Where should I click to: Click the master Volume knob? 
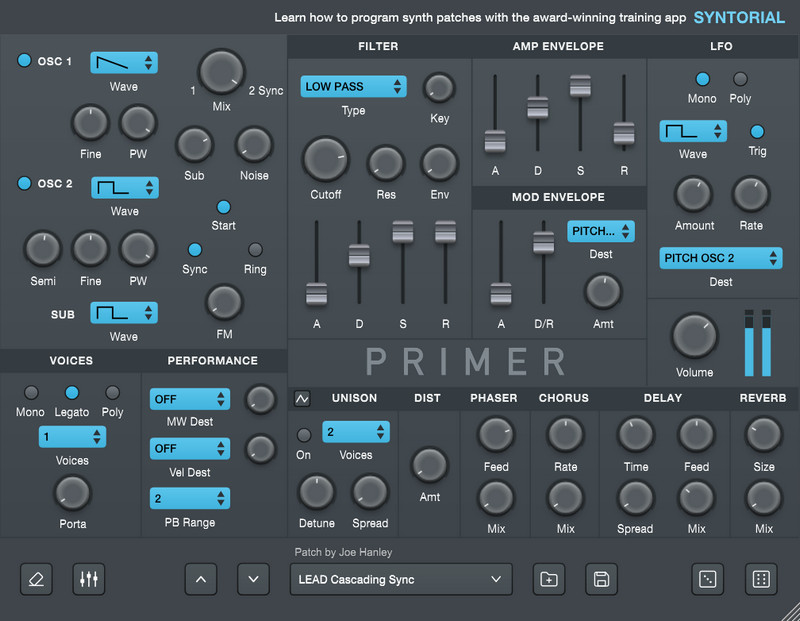pyautogui.click(x=694, y=336)
